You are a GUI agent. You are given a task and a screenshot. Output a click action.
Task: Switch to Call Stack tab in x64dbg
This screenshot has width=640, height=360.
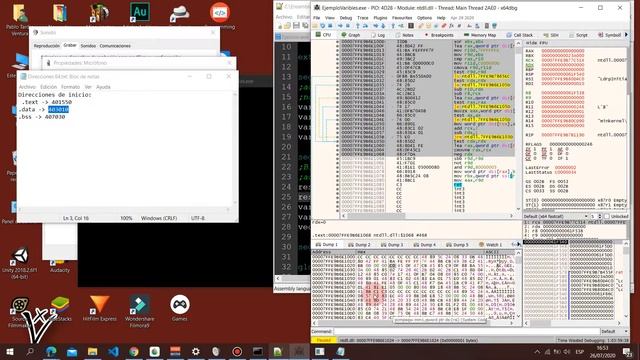coord(520,35)
